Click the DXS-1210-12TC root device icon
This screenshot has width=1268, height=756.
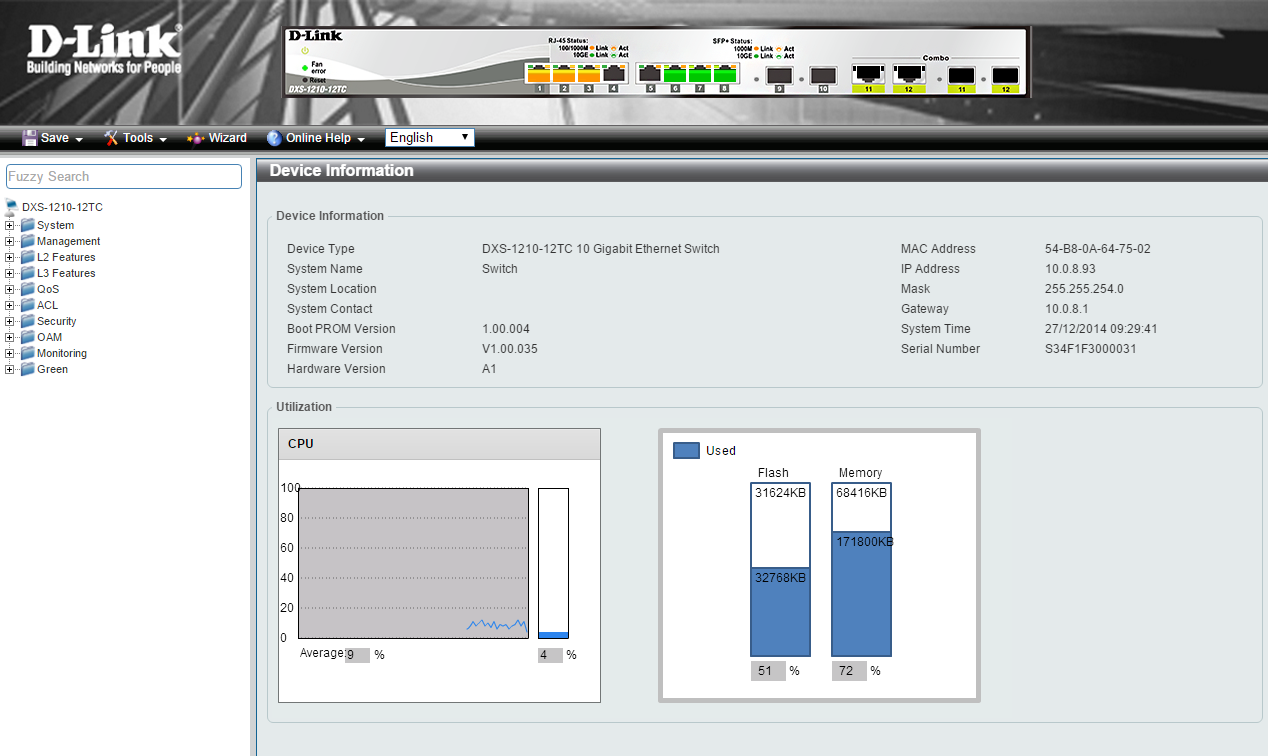pos(12,207)
